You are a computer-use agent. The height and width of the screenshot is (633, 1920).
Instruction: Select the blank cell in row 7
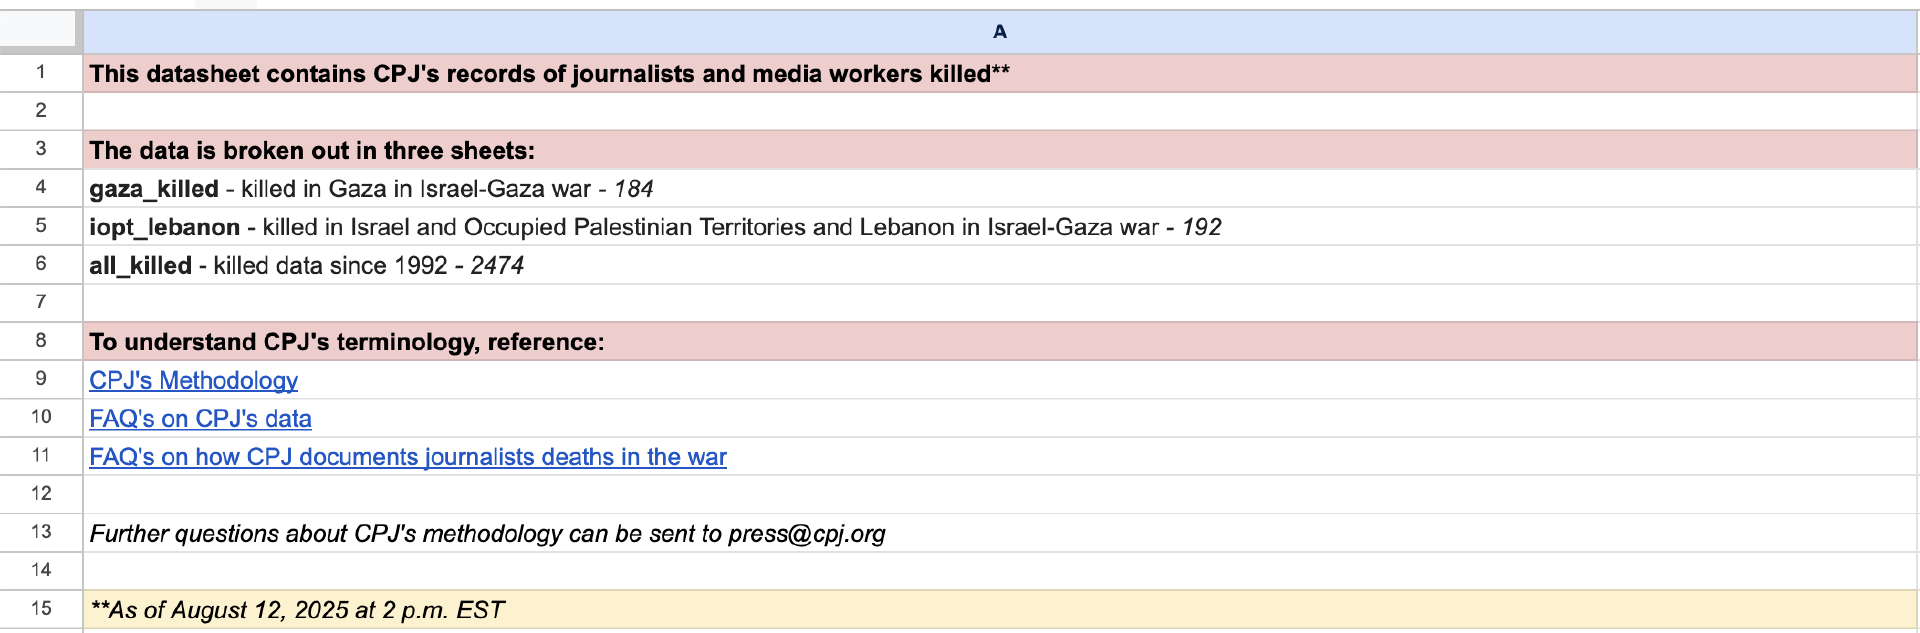click(999, 302)
